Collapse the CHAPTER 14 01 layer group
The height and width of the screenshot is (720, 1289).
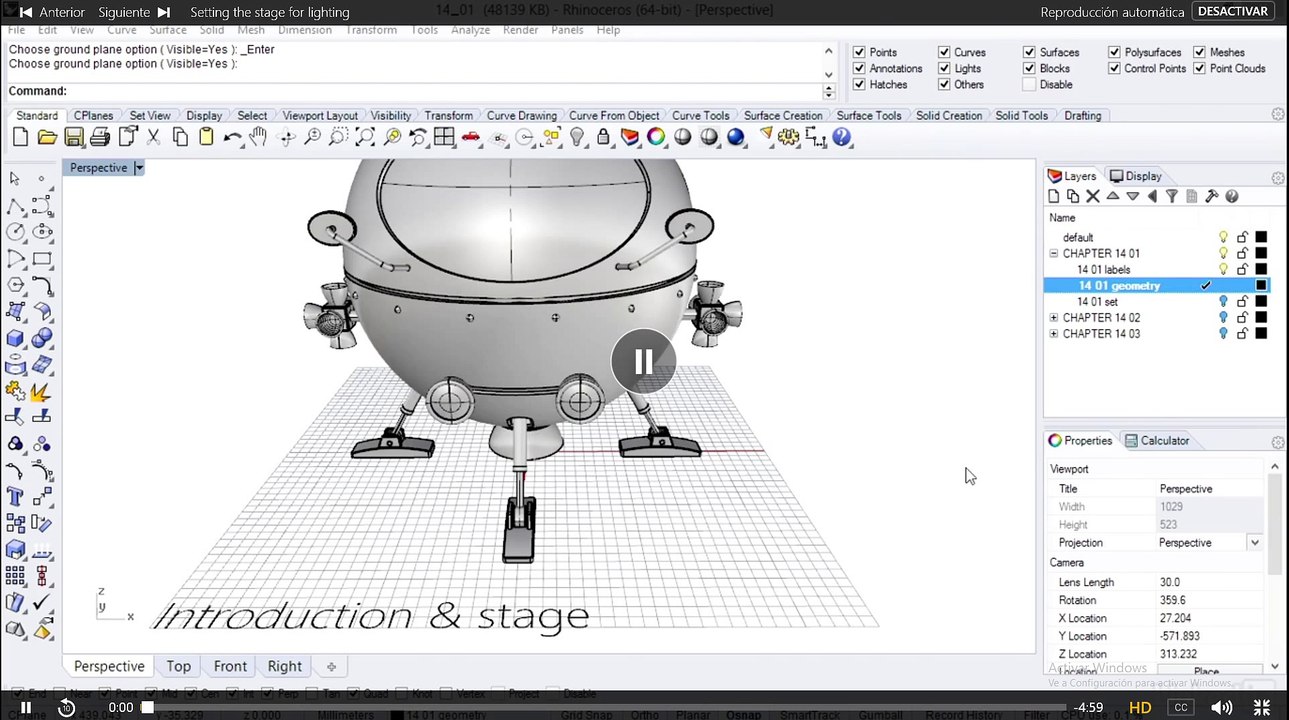click(1054, 254)
